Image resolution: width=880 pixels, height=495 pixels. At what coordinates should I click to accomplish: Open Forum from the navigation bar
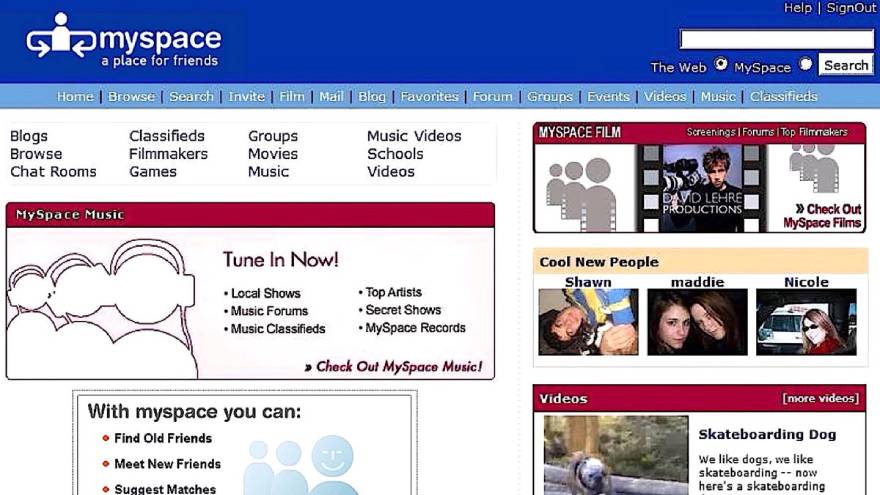tap(492, 97)
